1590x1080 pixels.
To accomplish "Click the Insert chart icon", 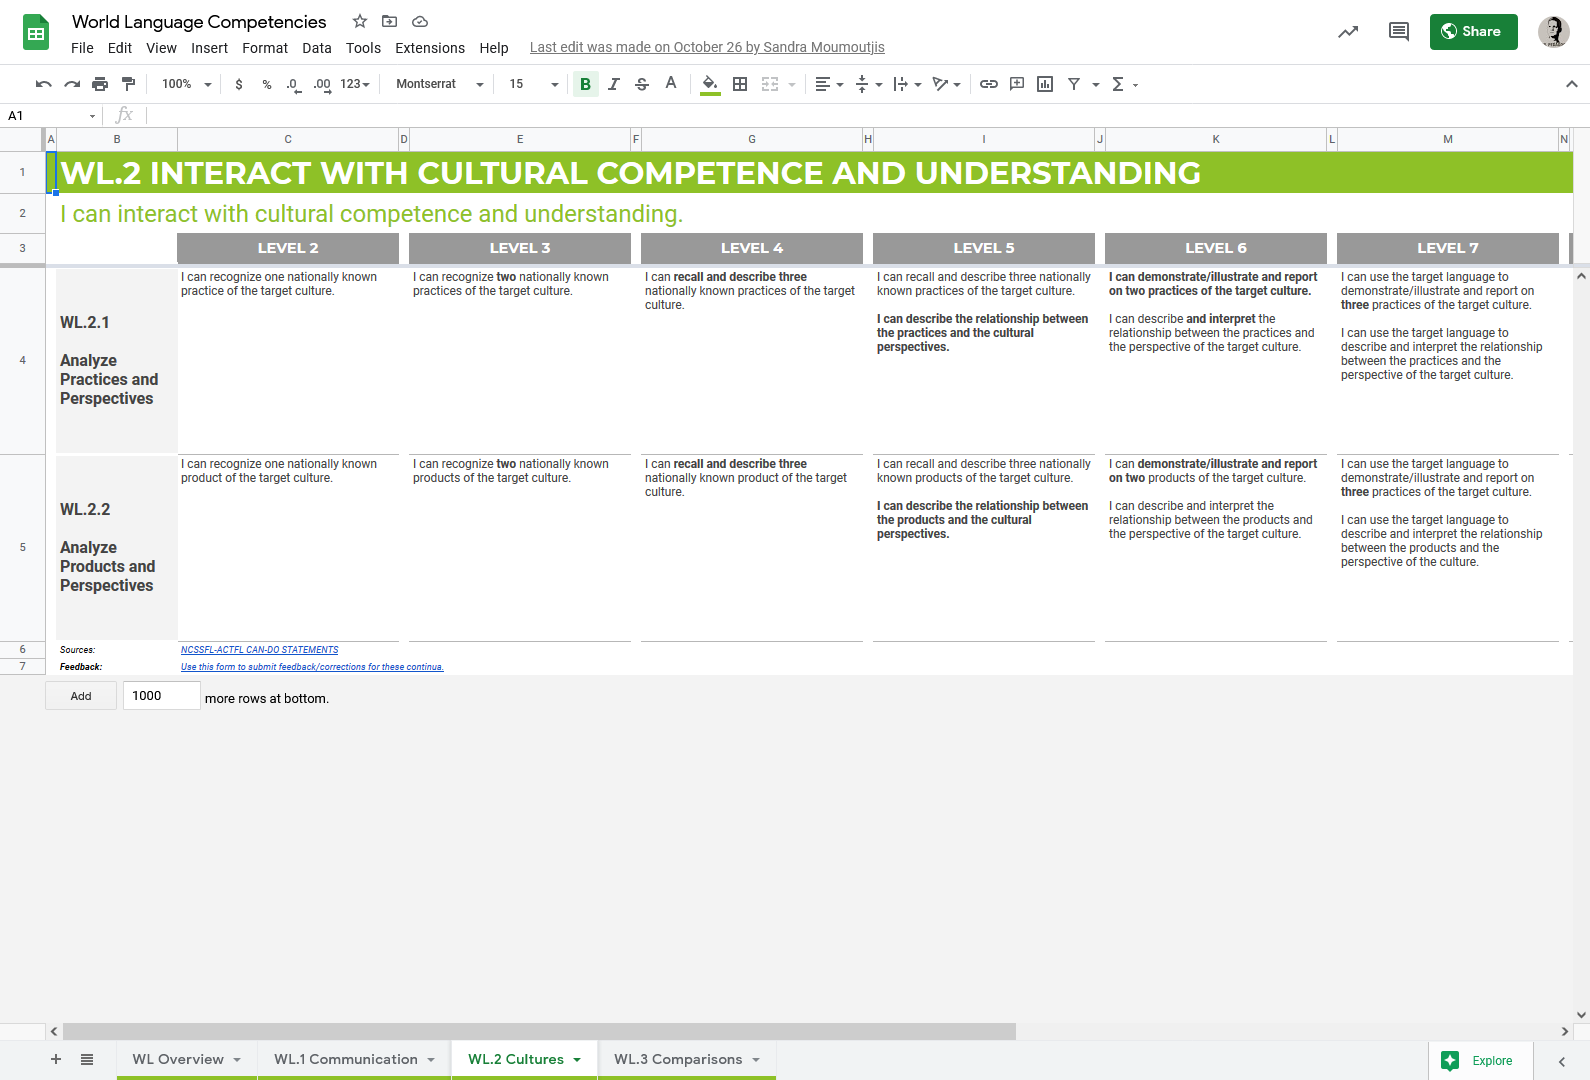I will 1045,84.
